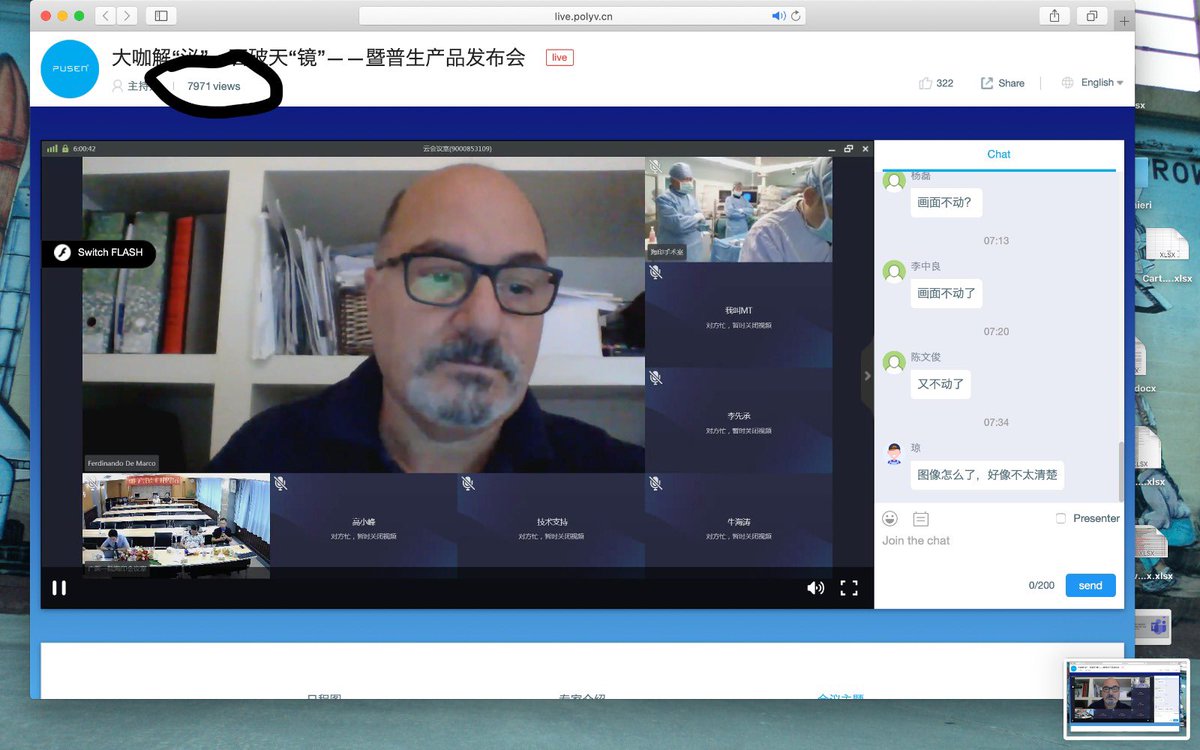Select the Chat tab
The width and height of the screenshot is (1200, 750).
coord(998,154)
